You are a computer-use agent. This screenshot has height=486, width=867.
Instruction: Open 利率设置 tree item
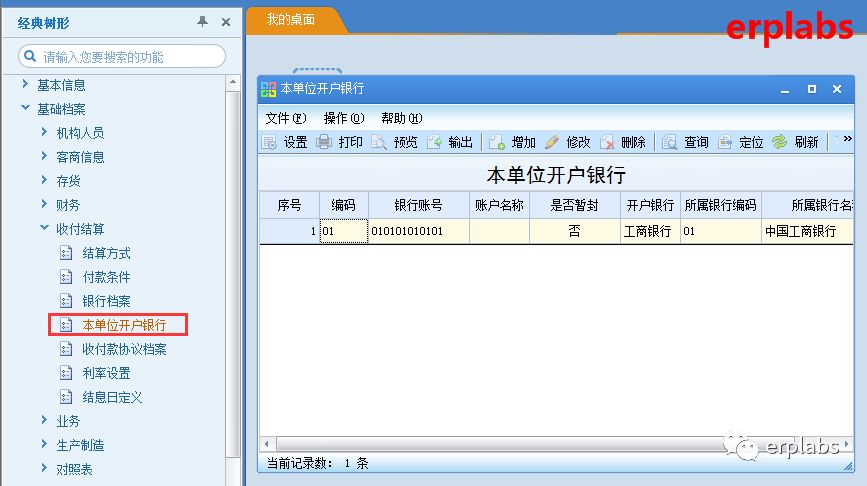106,373
